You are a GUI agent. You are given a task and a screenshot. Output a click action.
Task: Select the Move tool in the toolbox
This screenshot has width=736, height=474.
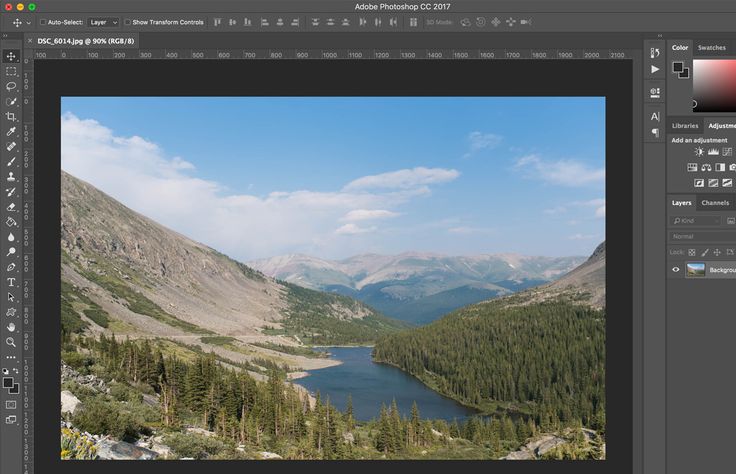(11, 56)
